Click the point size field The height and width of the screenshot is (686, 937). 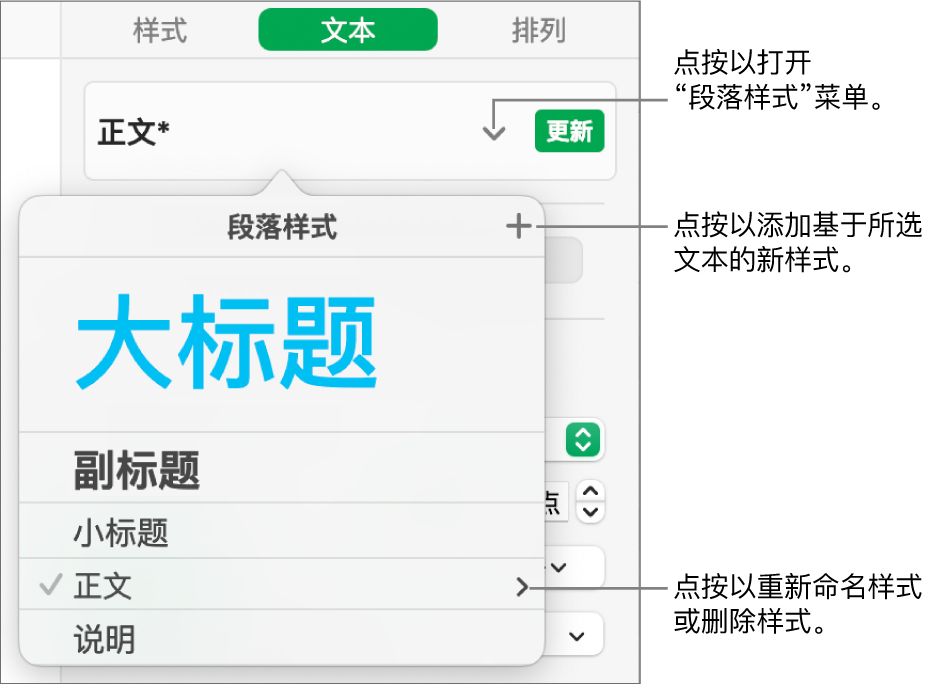click(556, 502)
